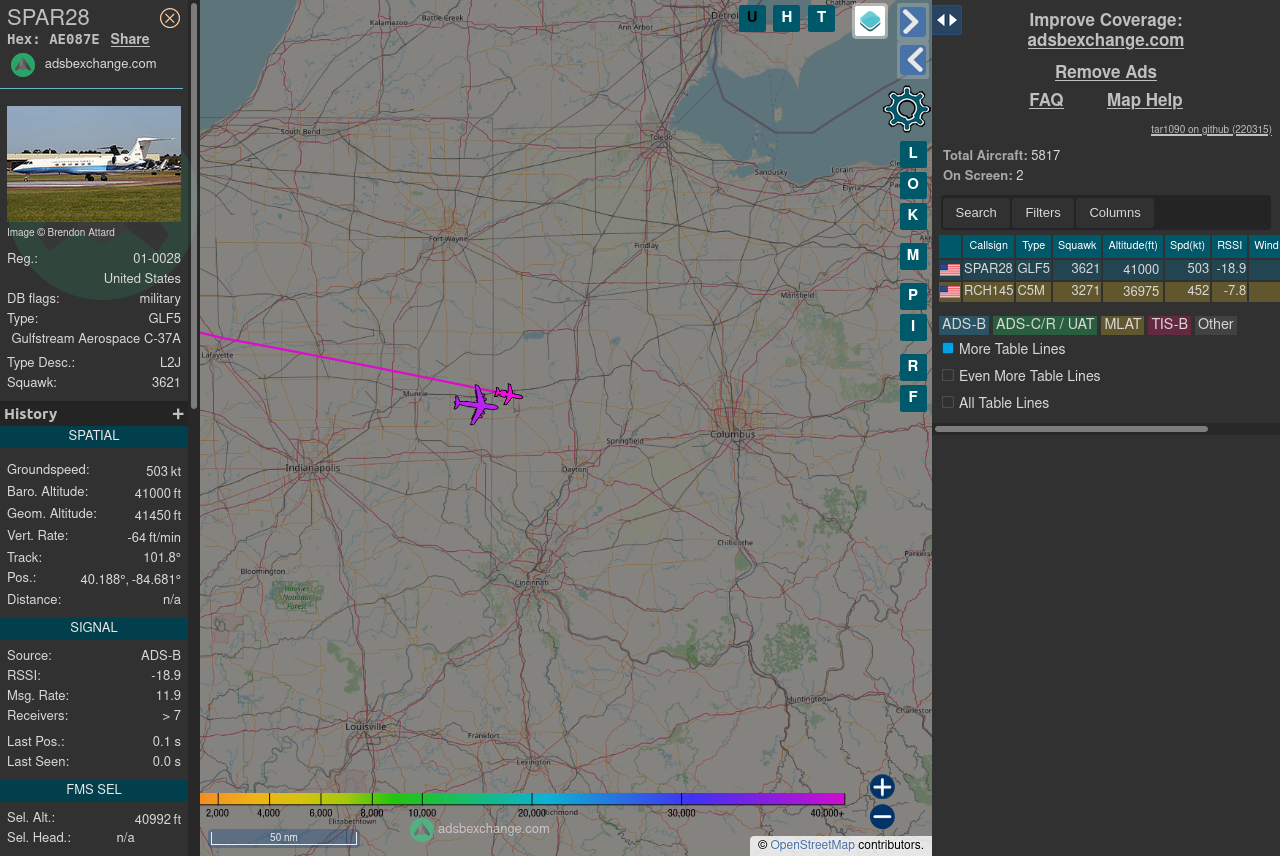Click the H map button
1280x856 pixels.
787,18
